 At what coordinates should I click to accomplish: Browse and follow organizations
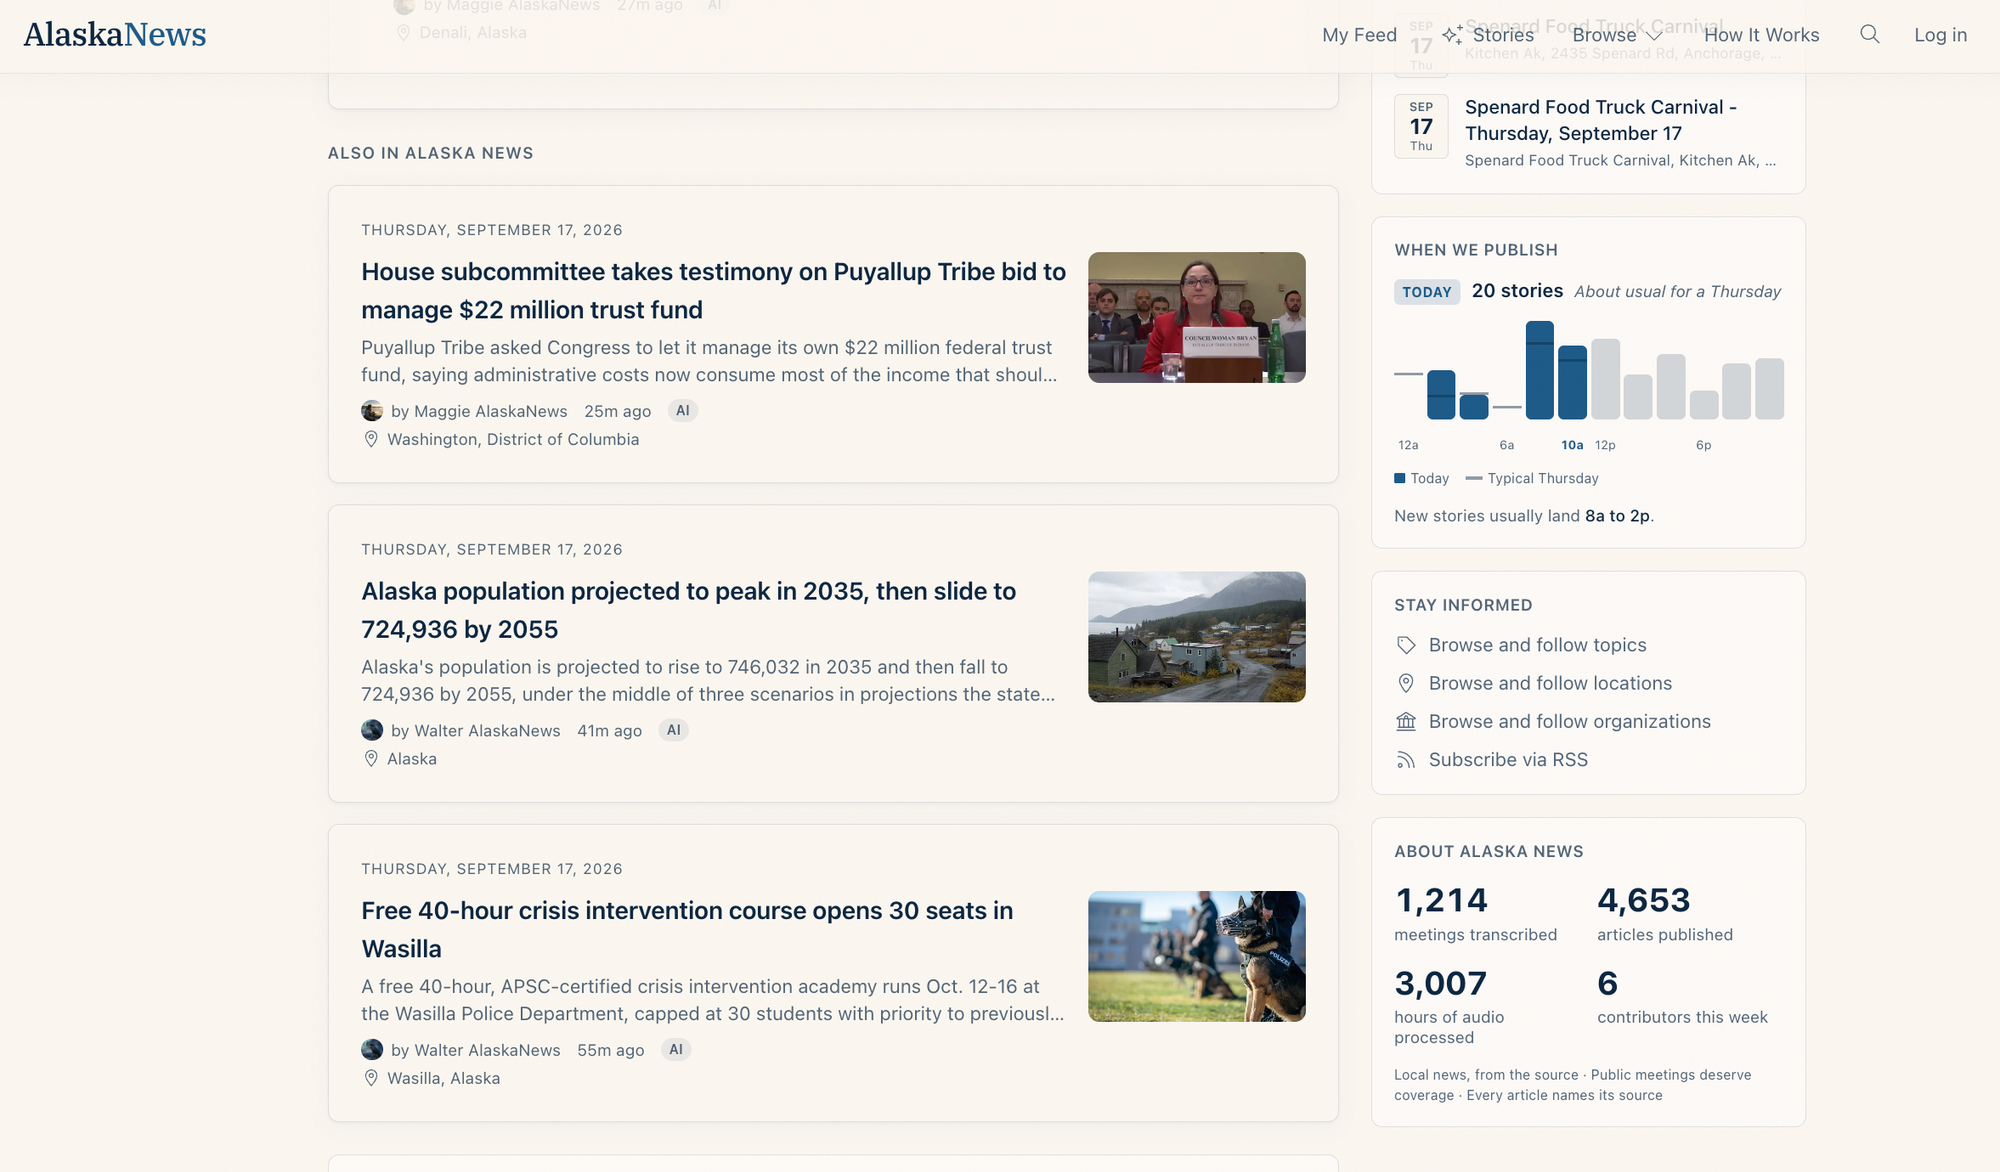1569,721
